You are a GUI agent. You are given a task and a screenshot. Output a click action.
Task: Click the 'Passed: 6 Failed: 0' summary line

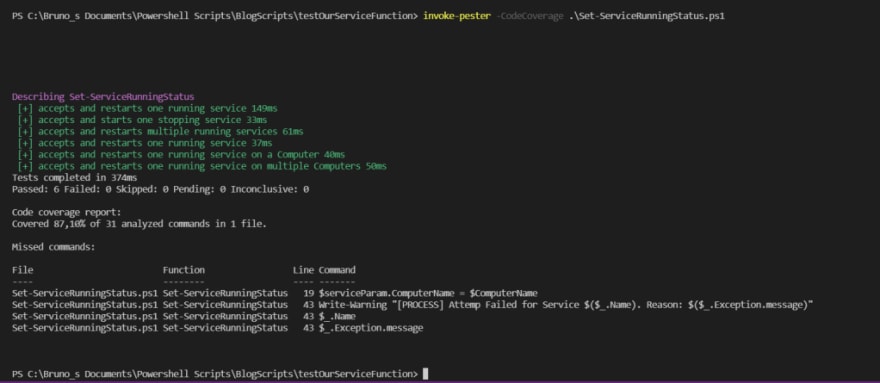coord(161,189)
